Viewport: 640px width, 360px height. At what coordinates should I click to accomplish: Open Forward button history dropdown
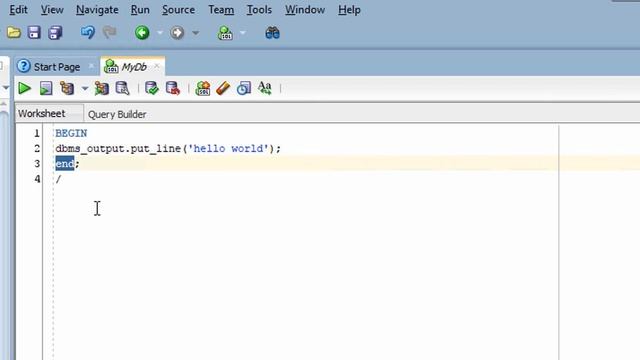196,33
